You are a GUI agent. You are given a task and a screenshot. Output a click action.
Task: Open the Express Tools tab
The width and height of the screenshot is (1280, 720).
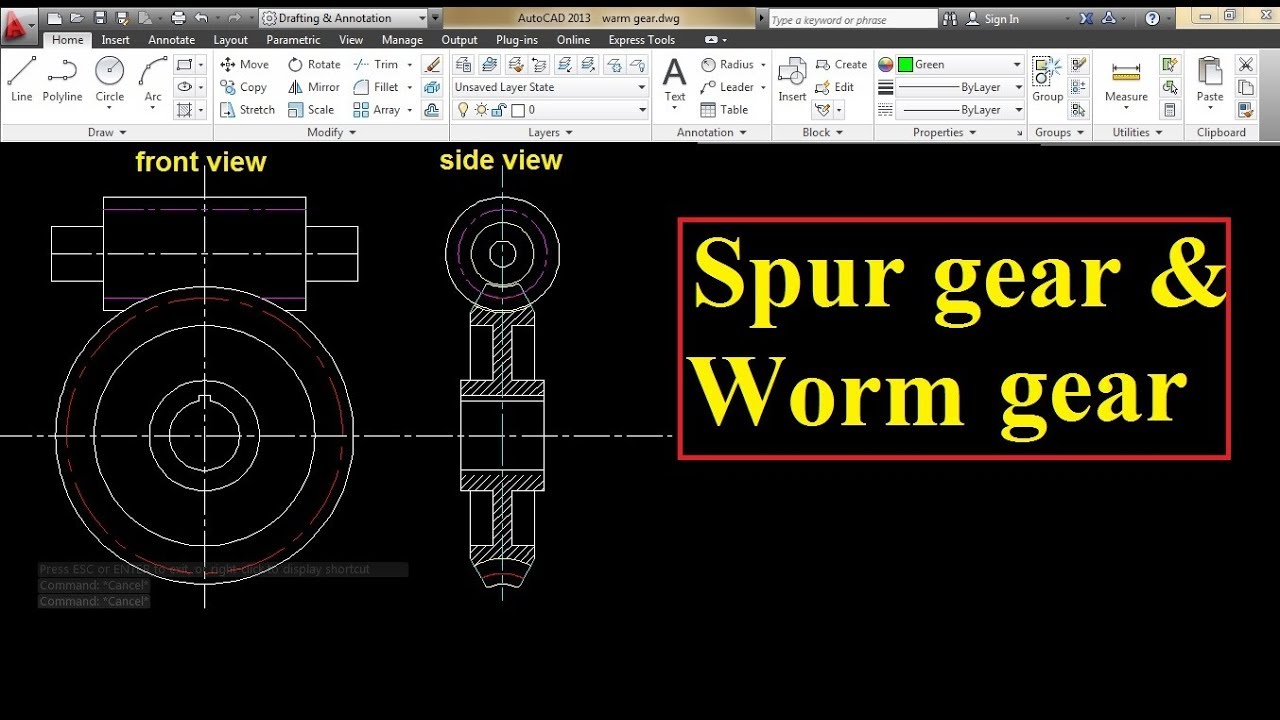(x=641, y=40)
